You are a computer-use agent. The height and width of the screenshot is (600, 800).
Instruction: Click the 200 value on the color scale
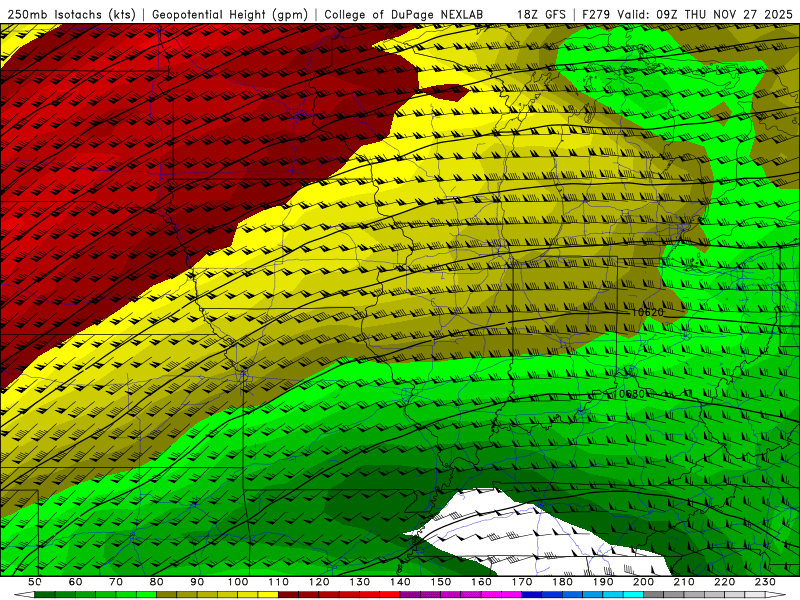coord(643,582)
